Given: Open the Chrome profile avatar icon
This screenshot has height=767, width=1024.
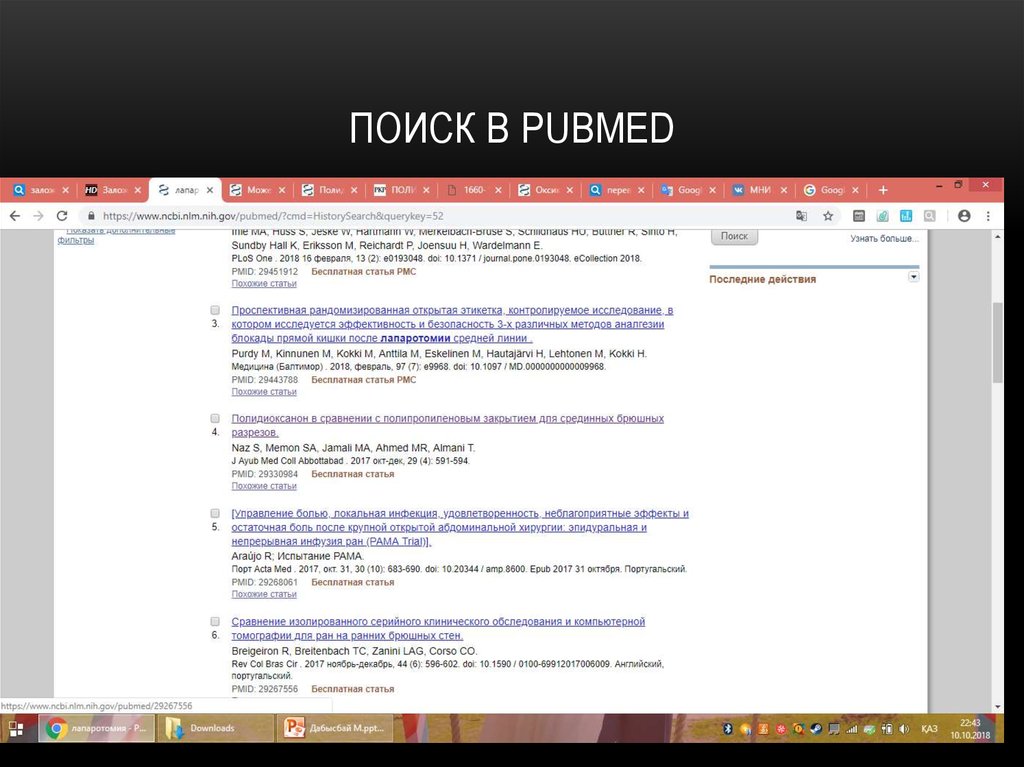Looking at the screenshot, I should (x=965, y=215).
